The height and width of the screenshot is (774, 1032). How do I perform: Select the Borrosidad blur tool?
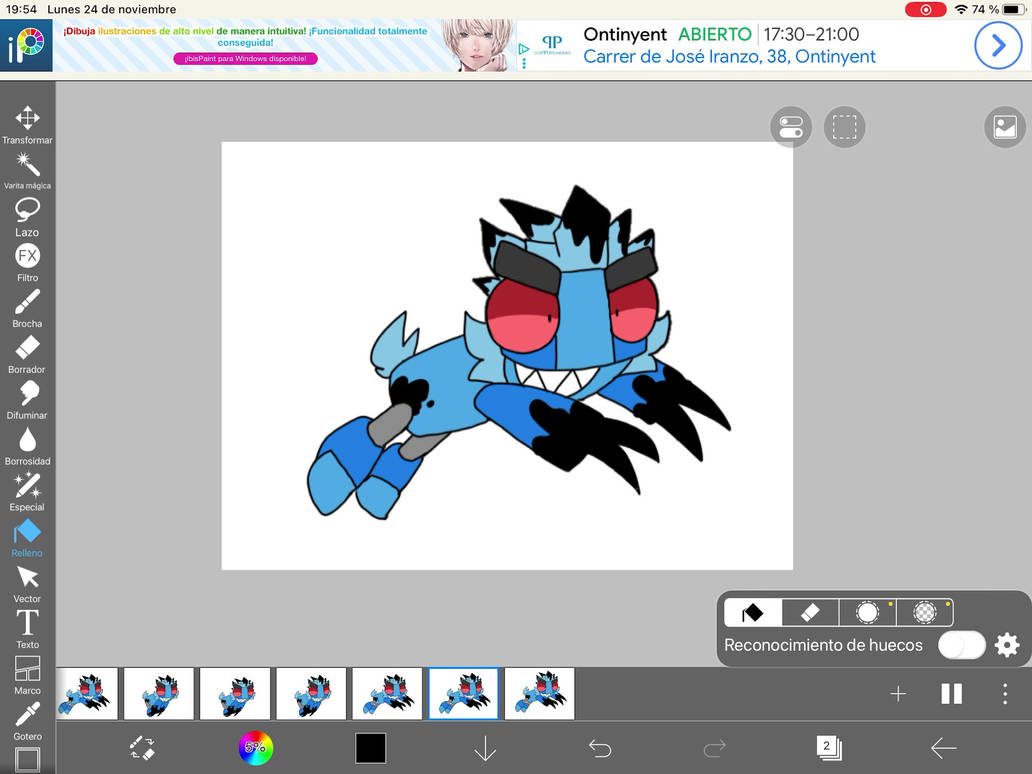point(27,446)
